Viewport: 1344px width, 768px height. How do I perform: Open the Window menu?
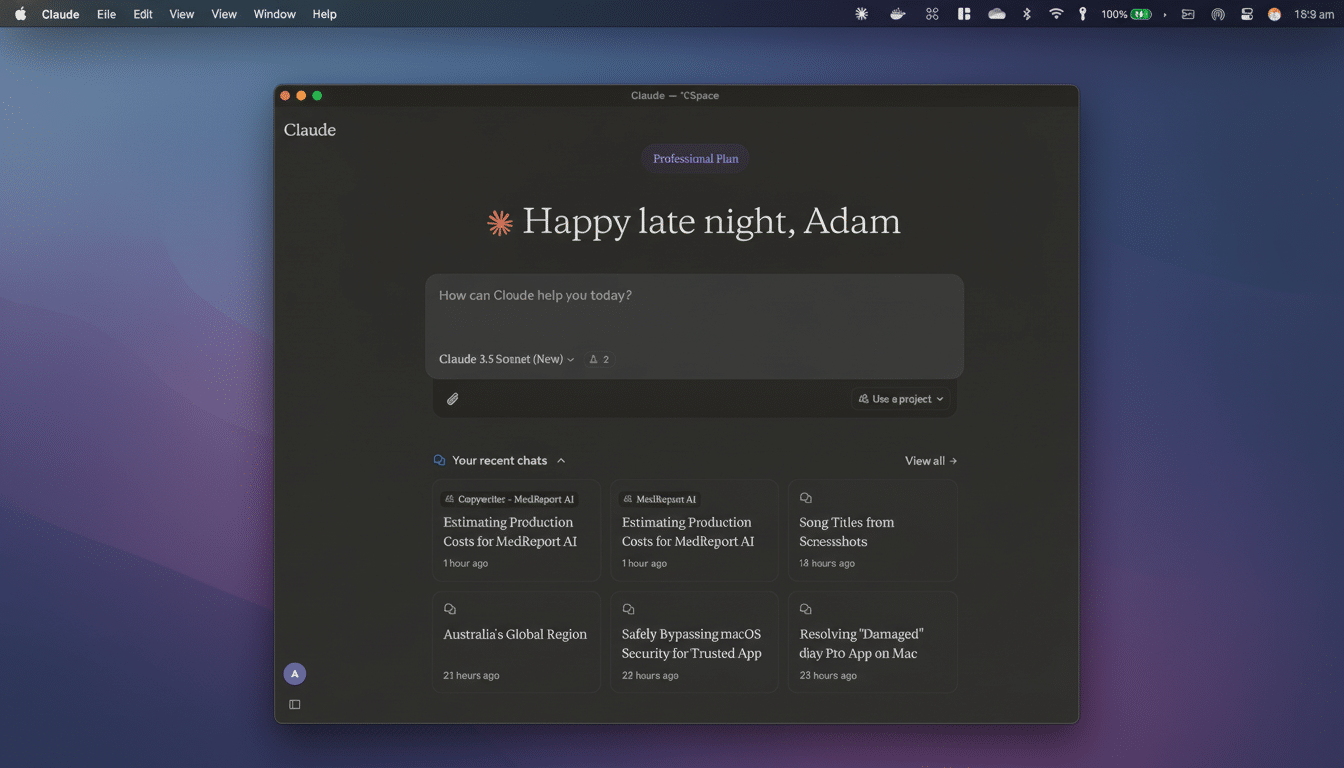[x=274, y=14]
